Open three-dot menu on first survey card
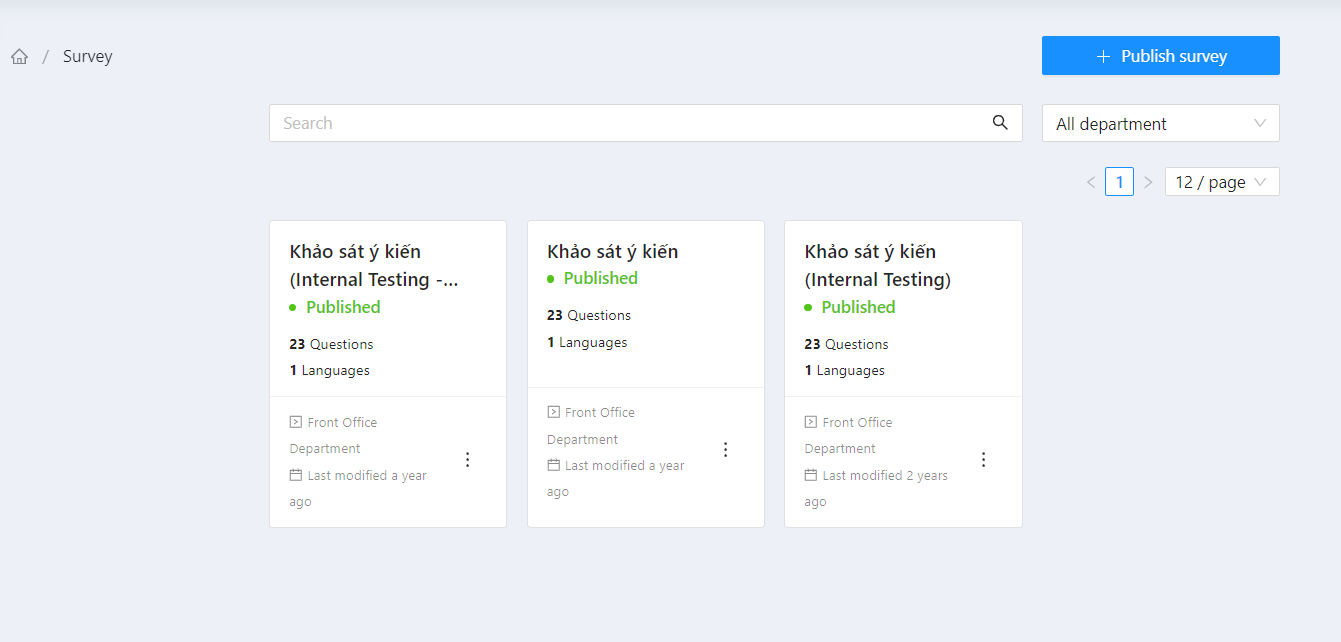Image resolution: width=1341 pixels, height=642 pixels. pyautogui.click(x=467, y=460)
